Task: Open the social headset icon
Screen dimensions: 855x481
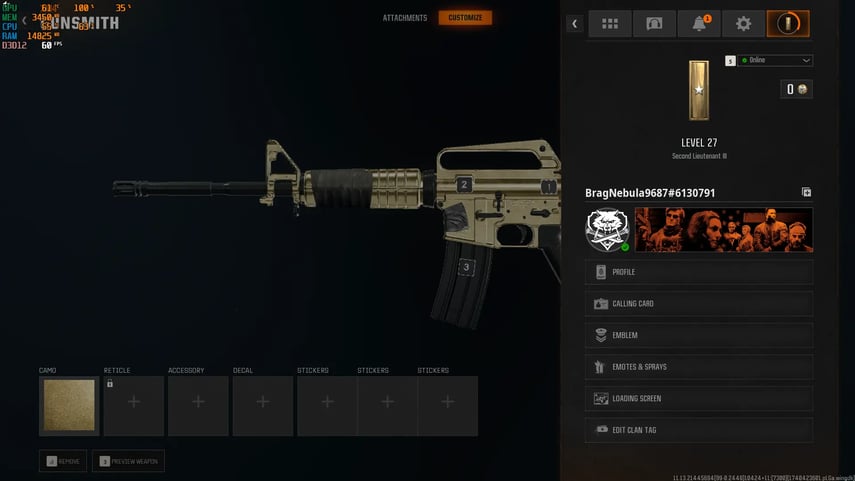Action: click(654, 23)
